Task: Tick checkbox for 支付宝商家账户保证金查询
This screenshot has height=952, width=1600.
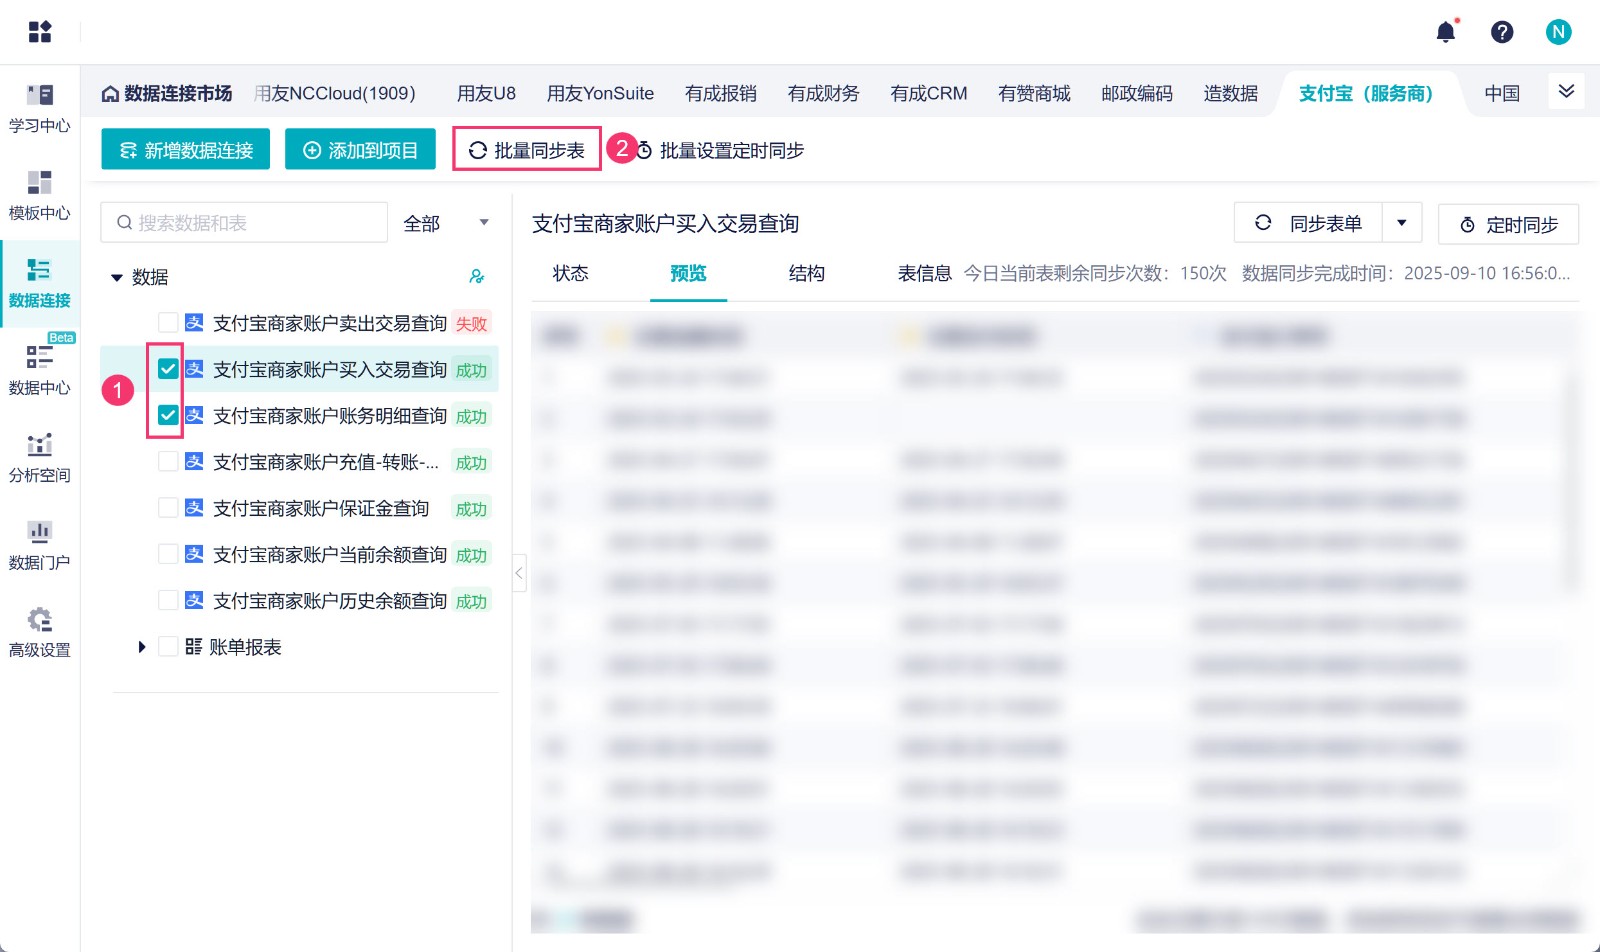Action: pyautogui.click(x=168, y=508)
